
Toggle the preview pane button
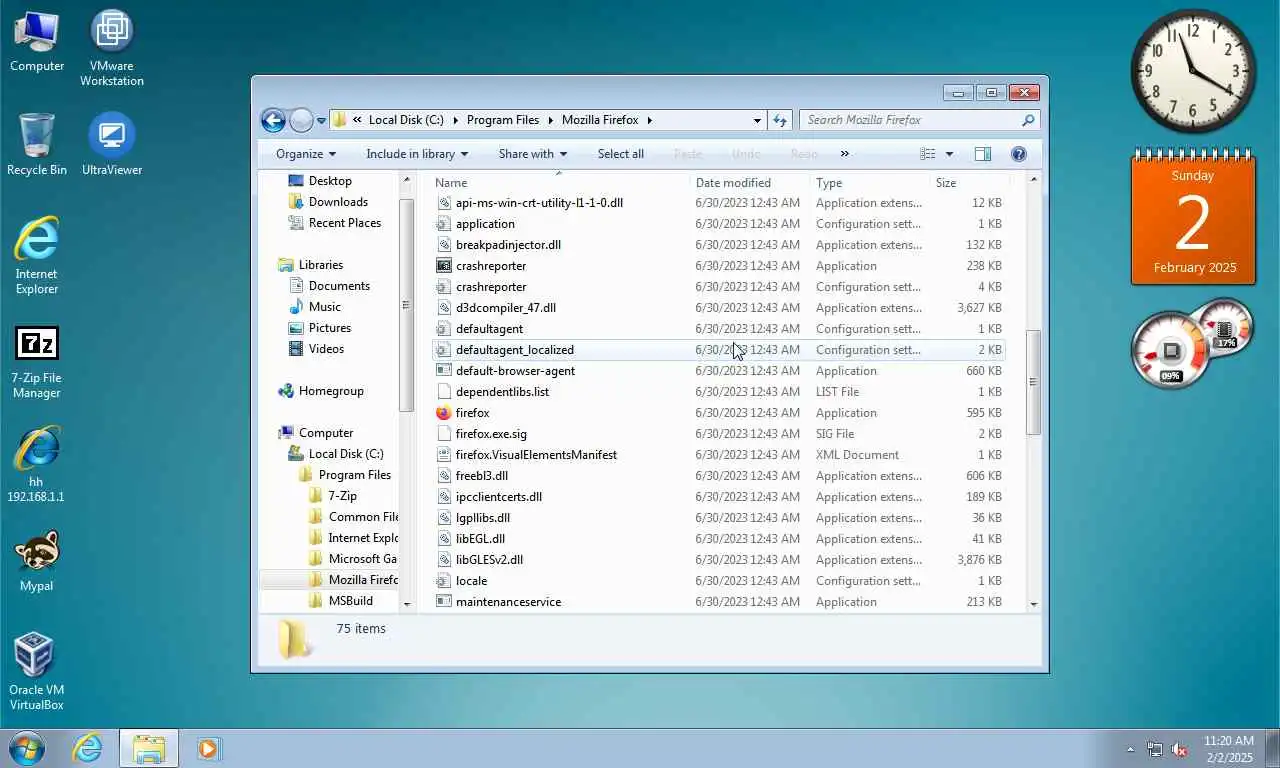click(983, 154)
